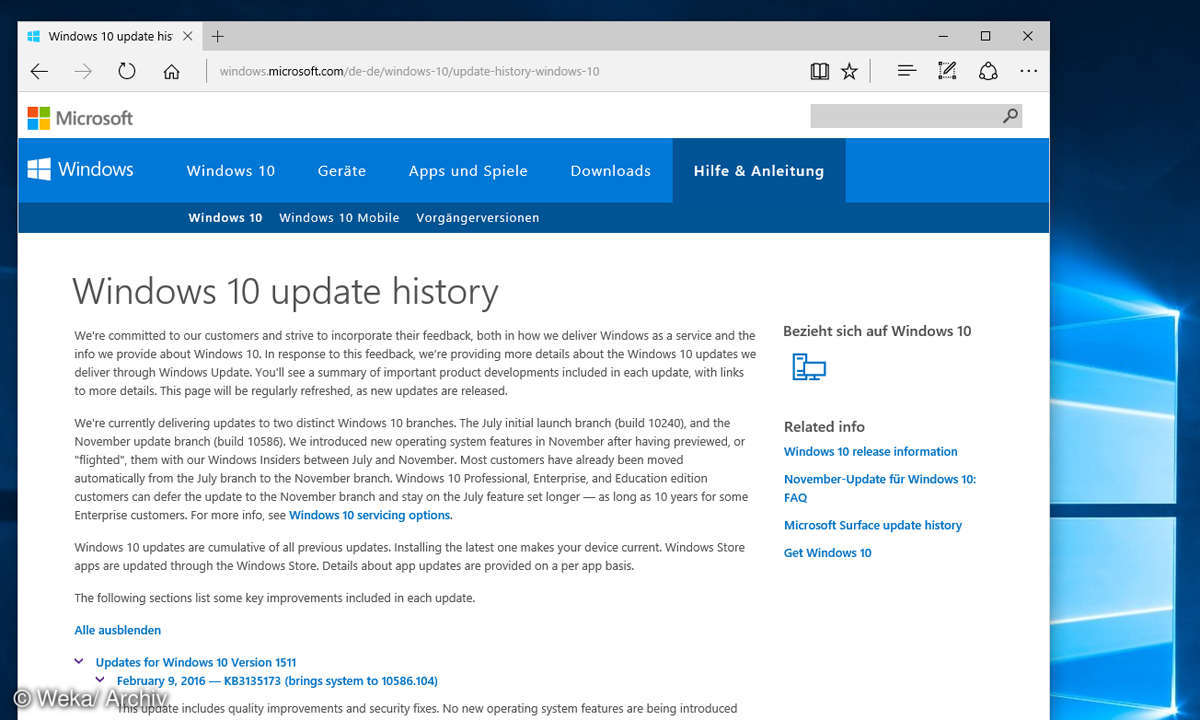Minimize the Edge browser window
Viewport: 1200px width, 720px height.
pyautogui.click(x=942, y=36)
